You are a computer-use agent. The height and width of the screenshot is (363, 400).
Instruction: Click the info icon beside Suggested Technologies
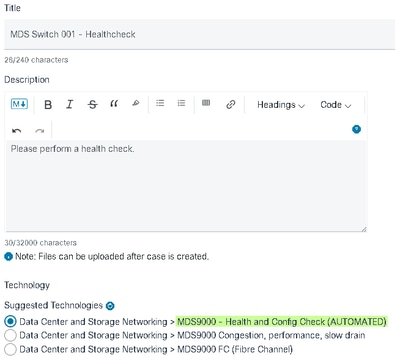tap(110, 306)
